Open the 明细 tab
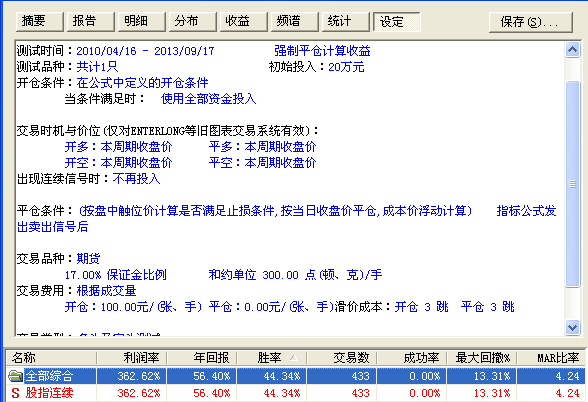Image resolution: width=588 pixels, height=402 pixels. pos(142,21)
